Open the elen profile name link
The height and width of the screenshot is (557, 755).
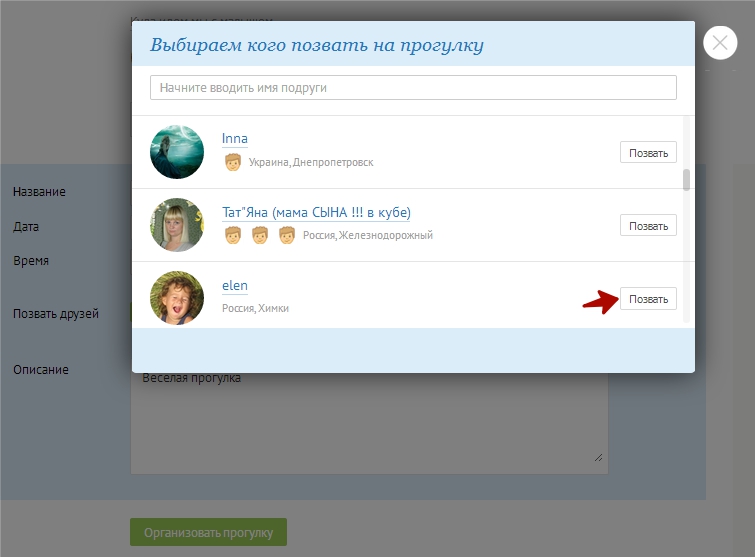tap(235, 286)
